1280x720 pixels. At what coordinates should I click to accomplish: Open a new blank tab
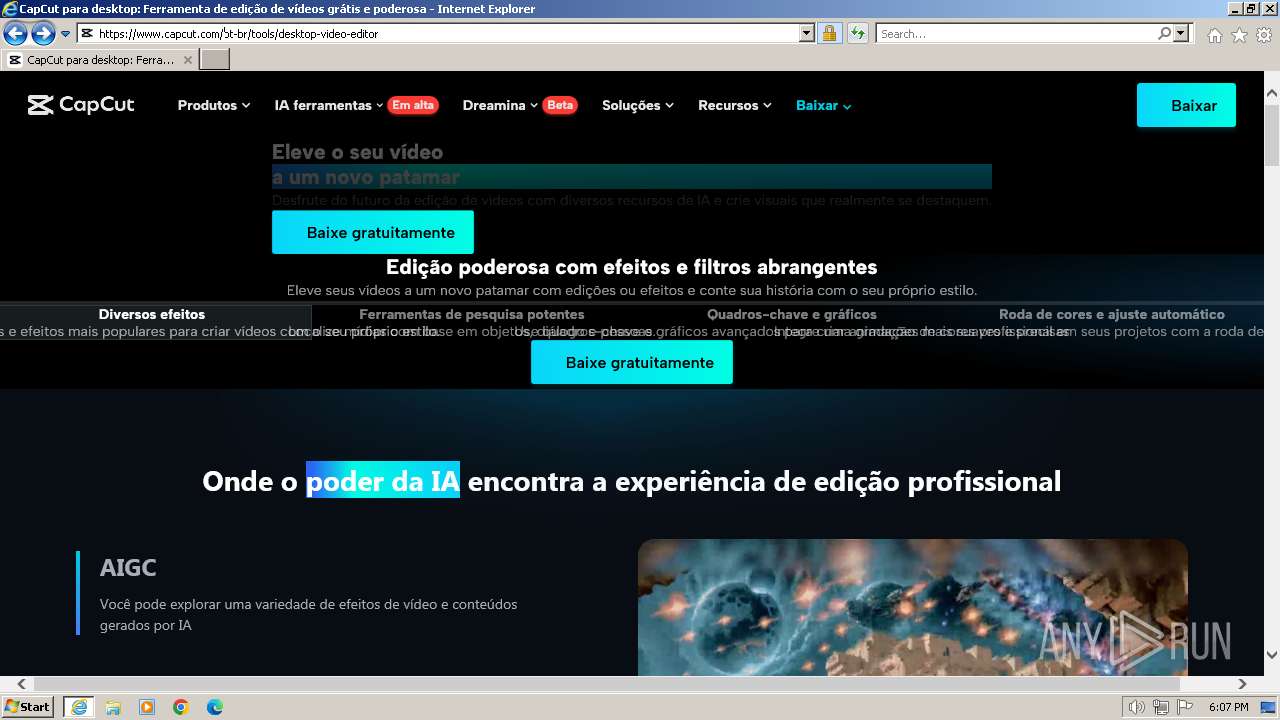click(x=215, y=60)
